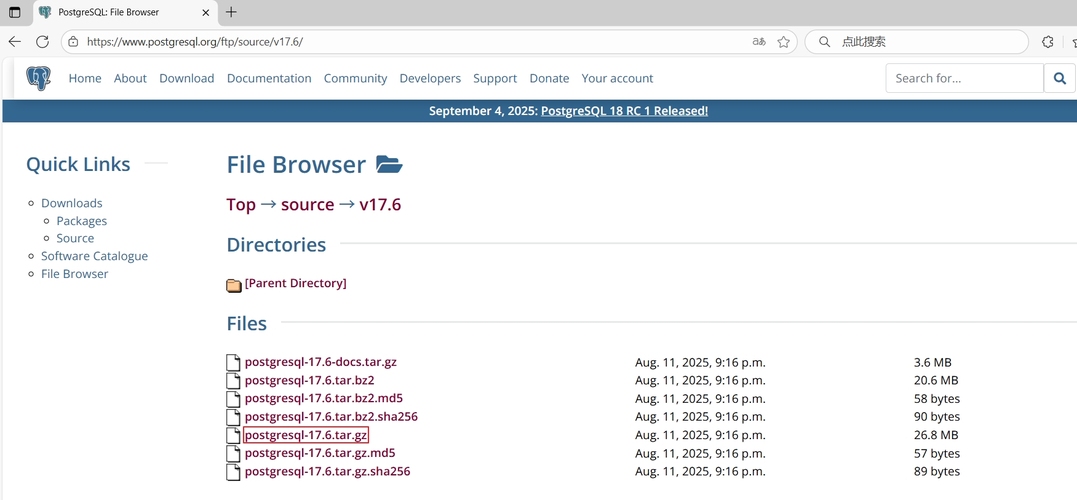Open a new browser tab
Image resolution: width=1077 pixels, height=500 pixels.
231,12
